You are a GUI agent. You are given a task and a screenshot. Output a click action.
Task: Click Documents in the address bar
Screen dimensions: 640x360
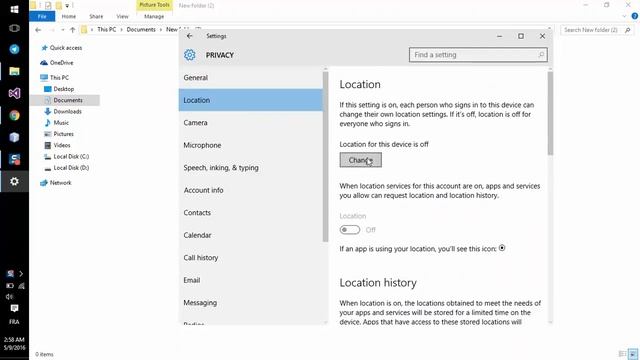pos(141,29)
